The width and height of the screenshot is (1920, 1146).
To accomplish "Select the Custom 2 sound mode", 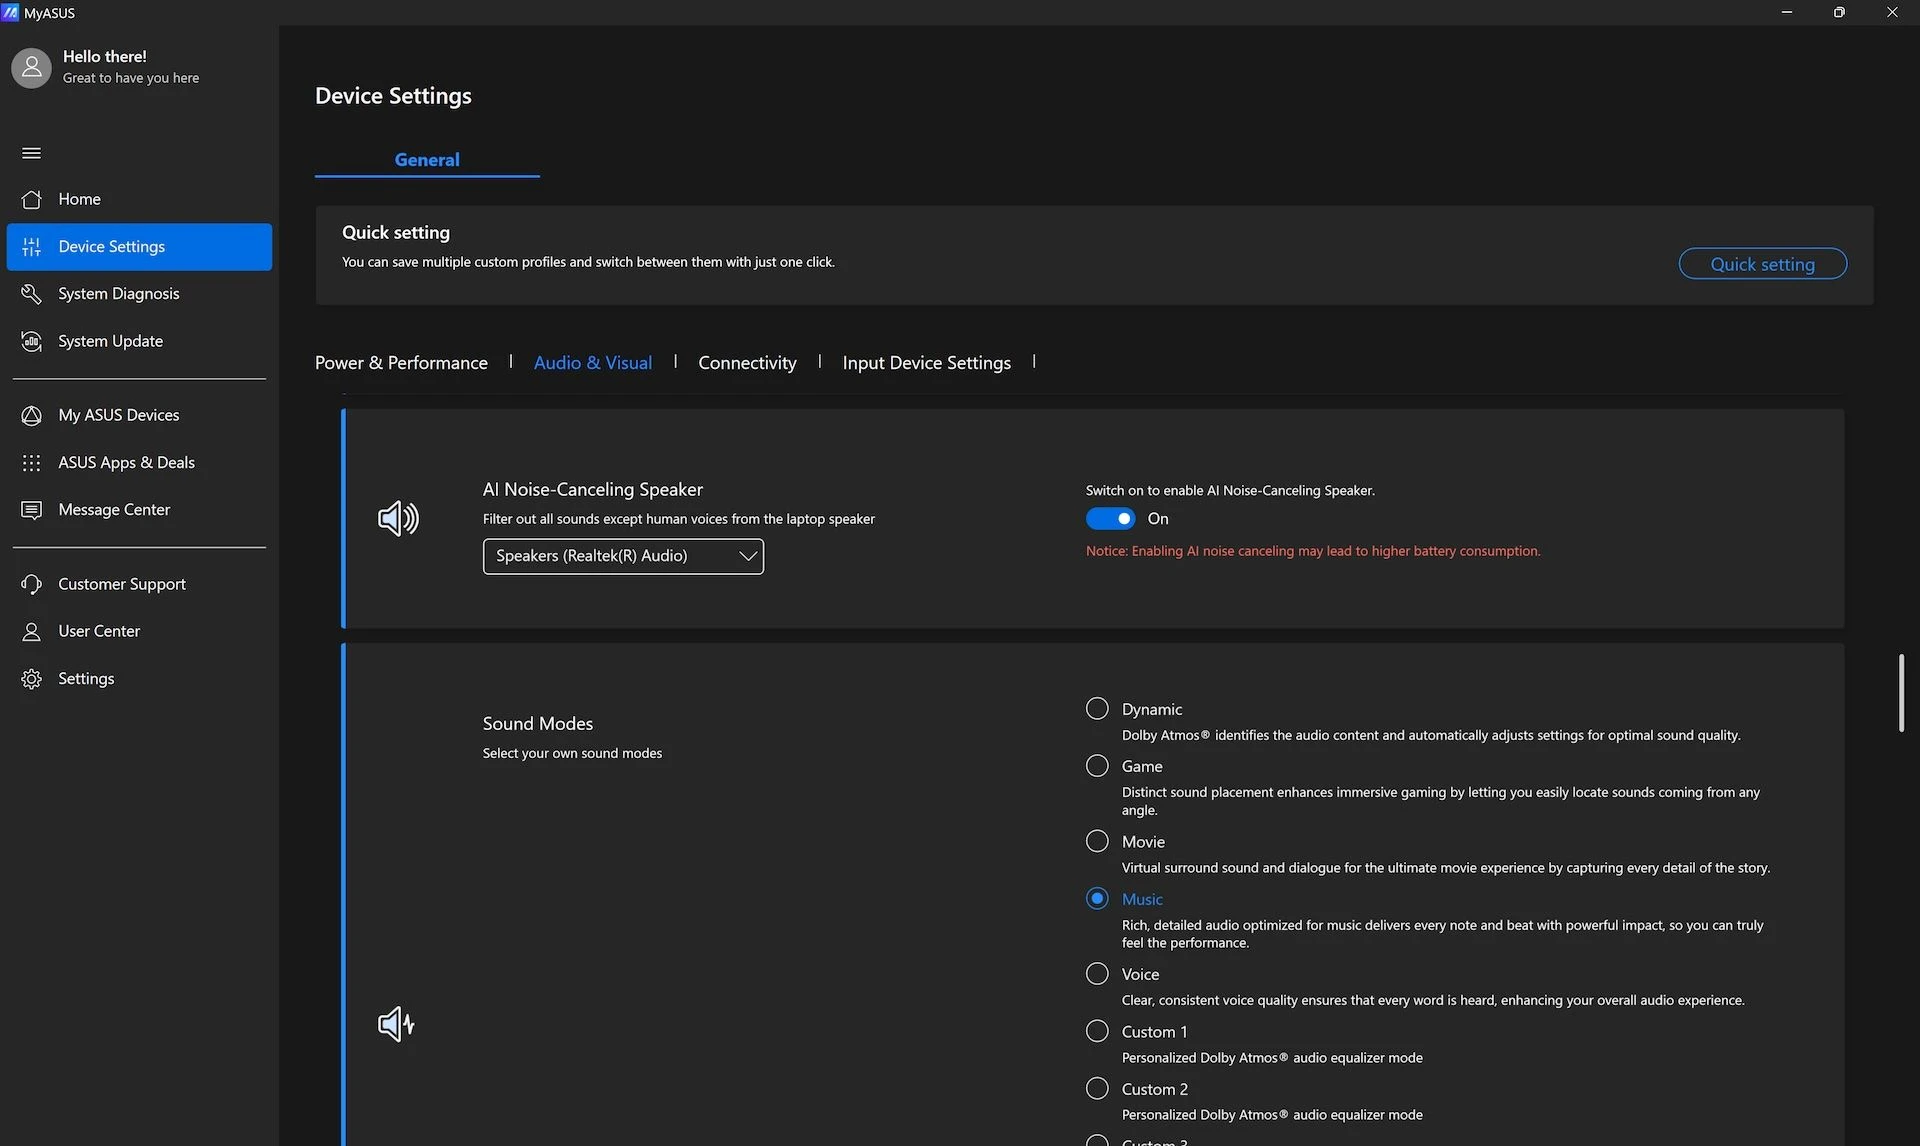I will 1097,1088.
